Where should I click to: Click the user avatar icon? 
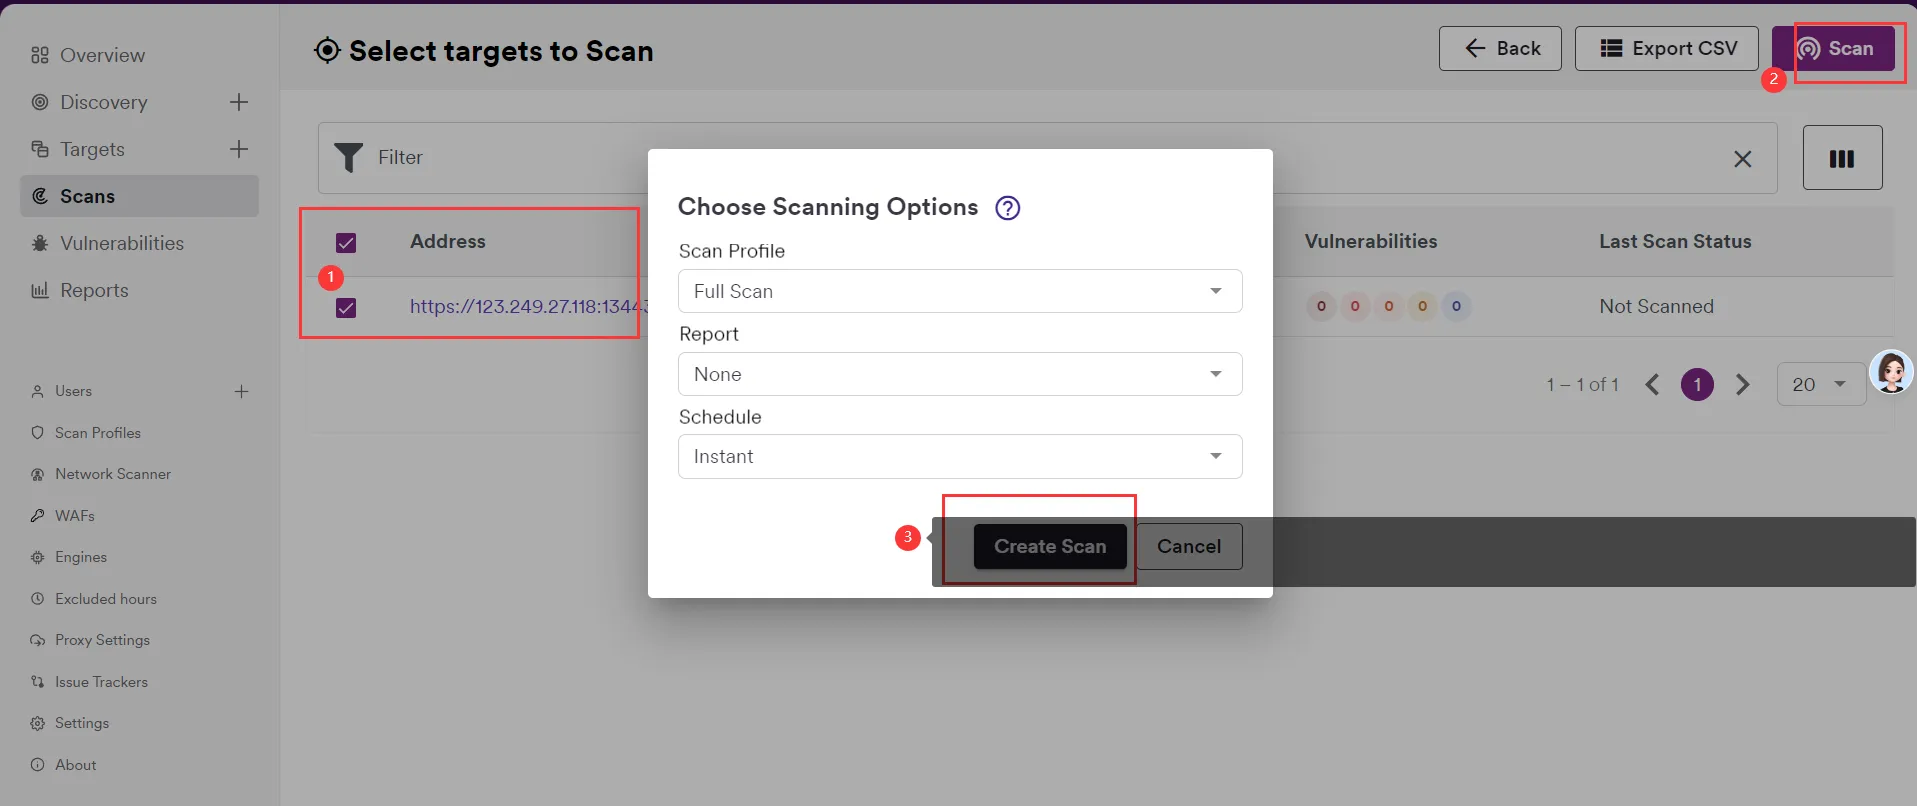coord(1891,372)
